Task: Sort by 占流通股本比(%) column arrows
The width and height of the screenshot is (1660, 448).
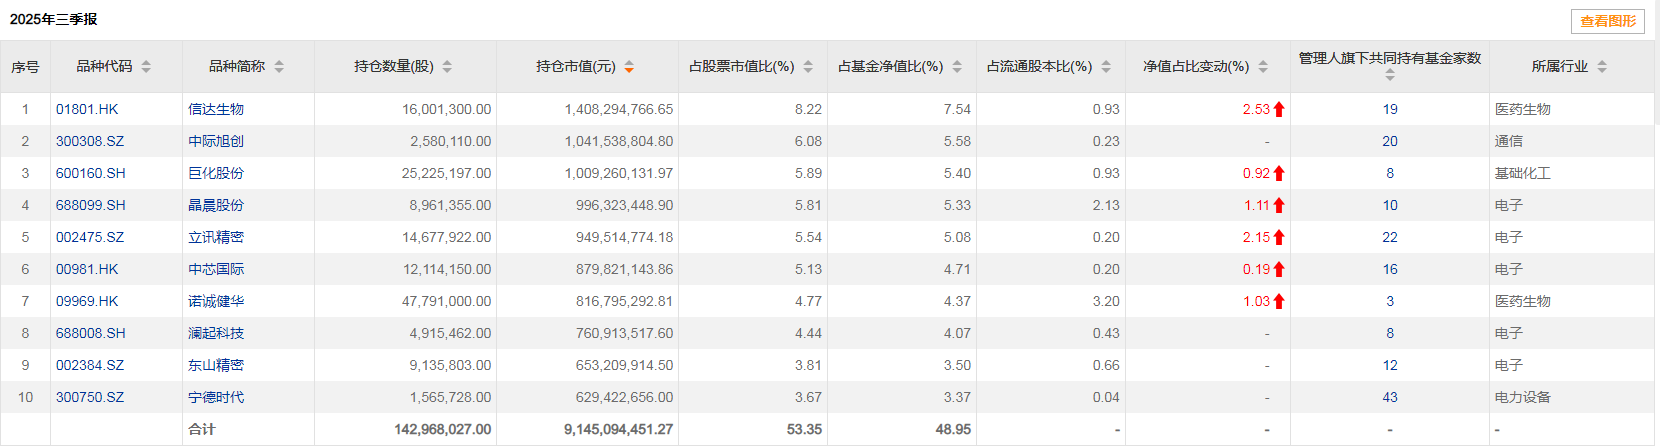Action: click(1106, 67)
